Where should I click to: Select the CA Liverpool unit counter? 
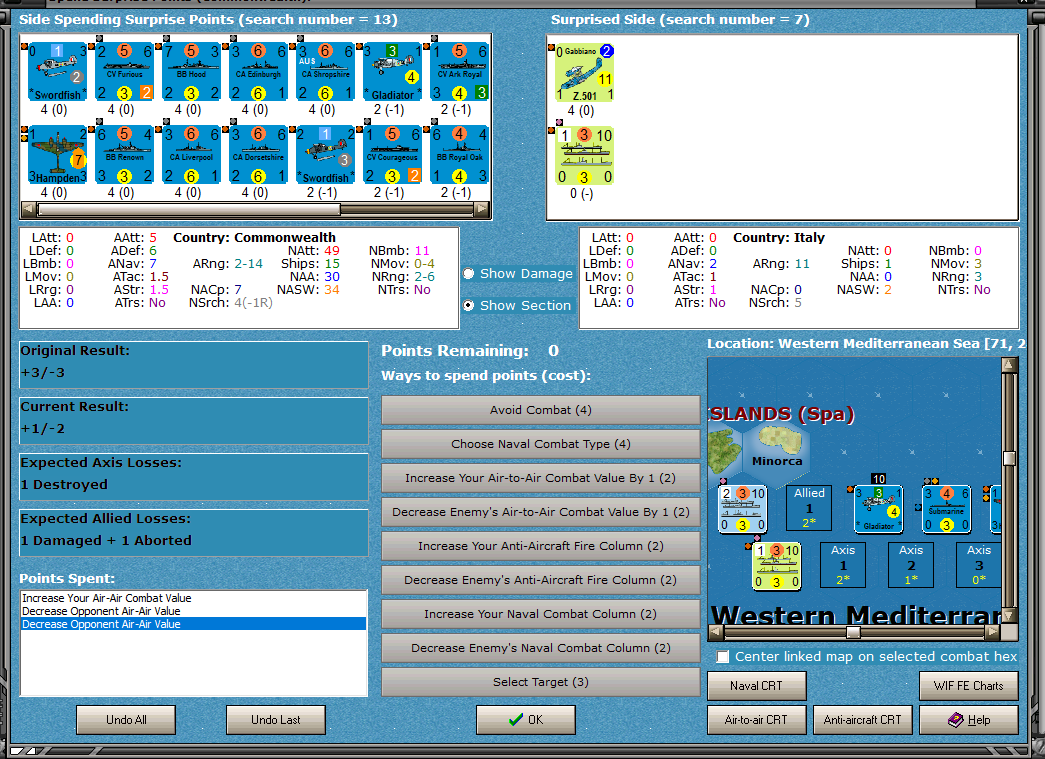pos(191,155)
